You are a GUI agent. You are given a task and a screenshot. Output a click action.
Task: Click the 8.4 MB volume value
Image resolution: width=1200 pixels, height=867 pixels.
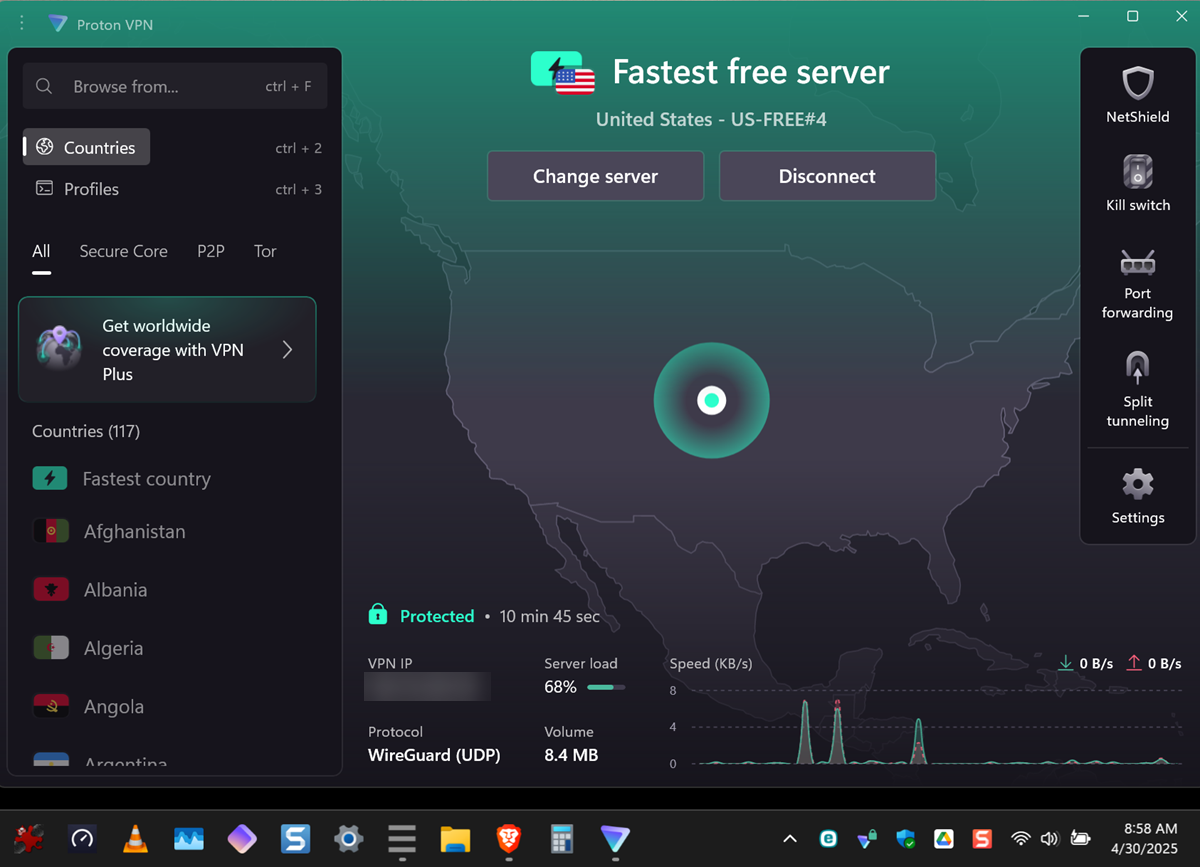[571, 755]
